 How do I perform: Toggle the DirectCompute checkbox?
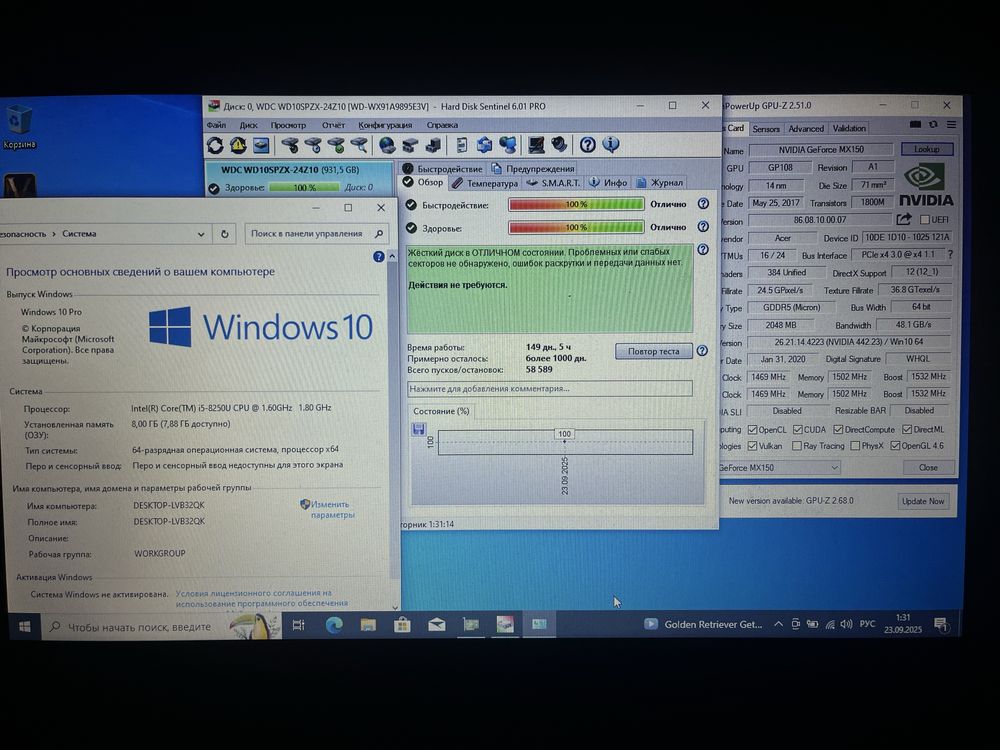pos(839,429)
